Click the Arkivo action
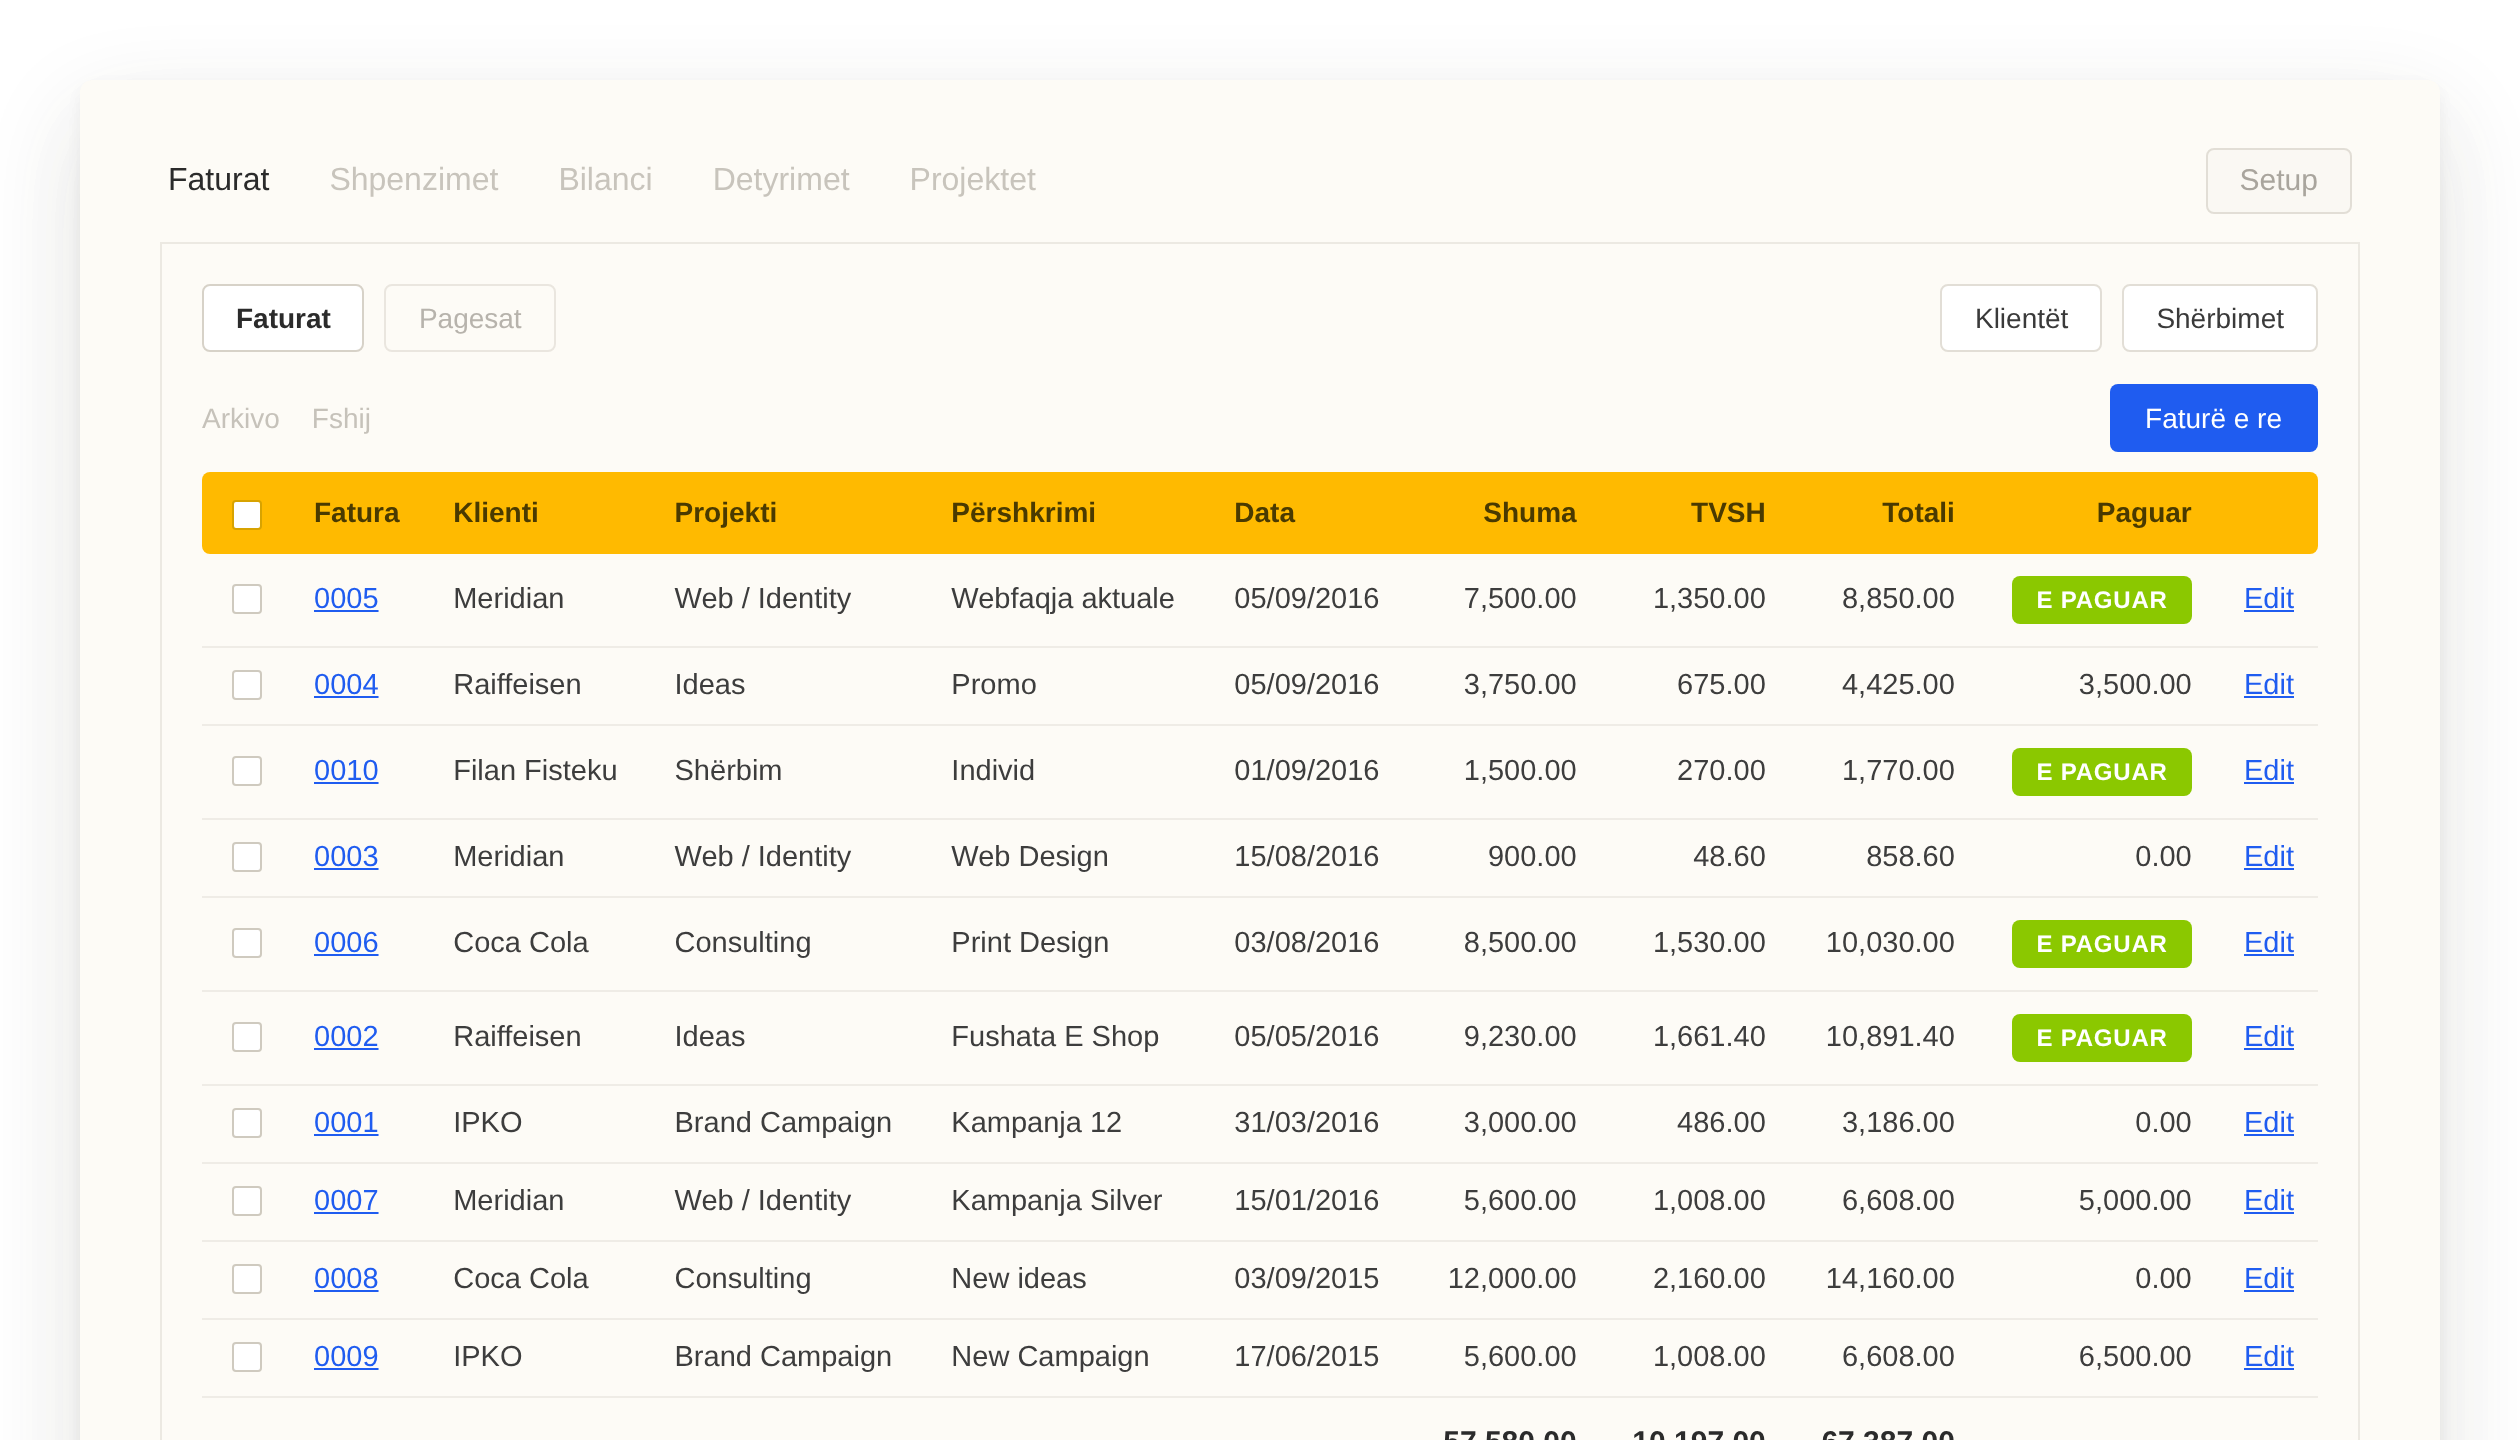Viewport: 2520px width, 1440px height. [240, 418]
